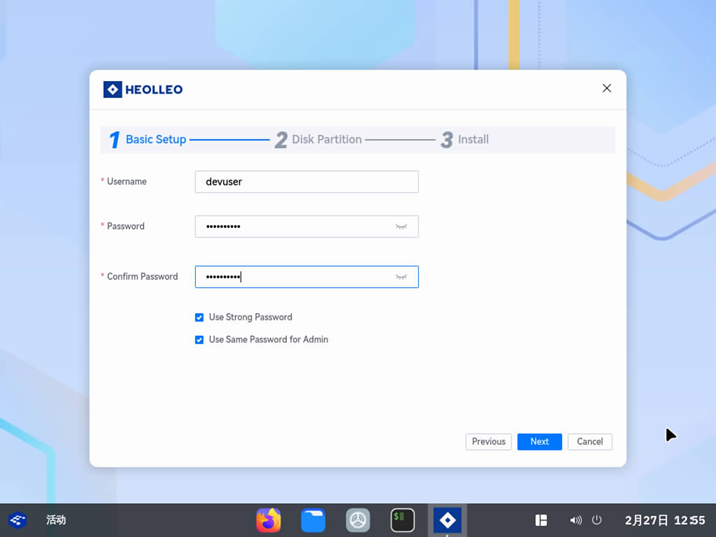Open the volume control in system tray
The image size is (716, 537).
click(575, 520)
